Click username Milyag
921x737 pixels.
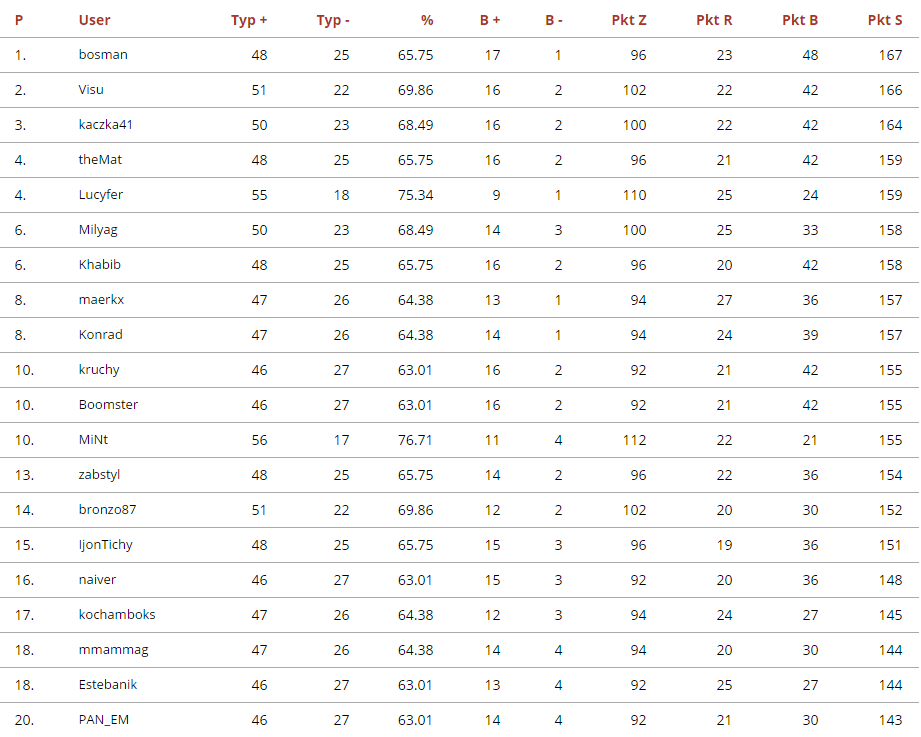[98, 230]
